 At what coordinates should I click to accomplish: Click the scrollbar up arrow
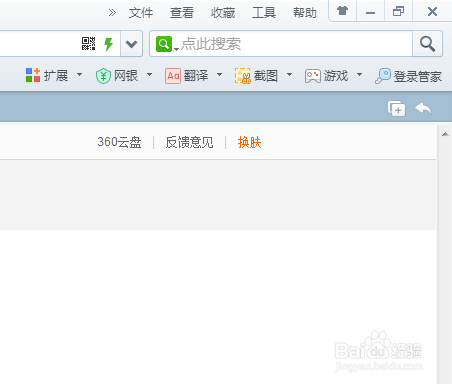pos(445,134)
